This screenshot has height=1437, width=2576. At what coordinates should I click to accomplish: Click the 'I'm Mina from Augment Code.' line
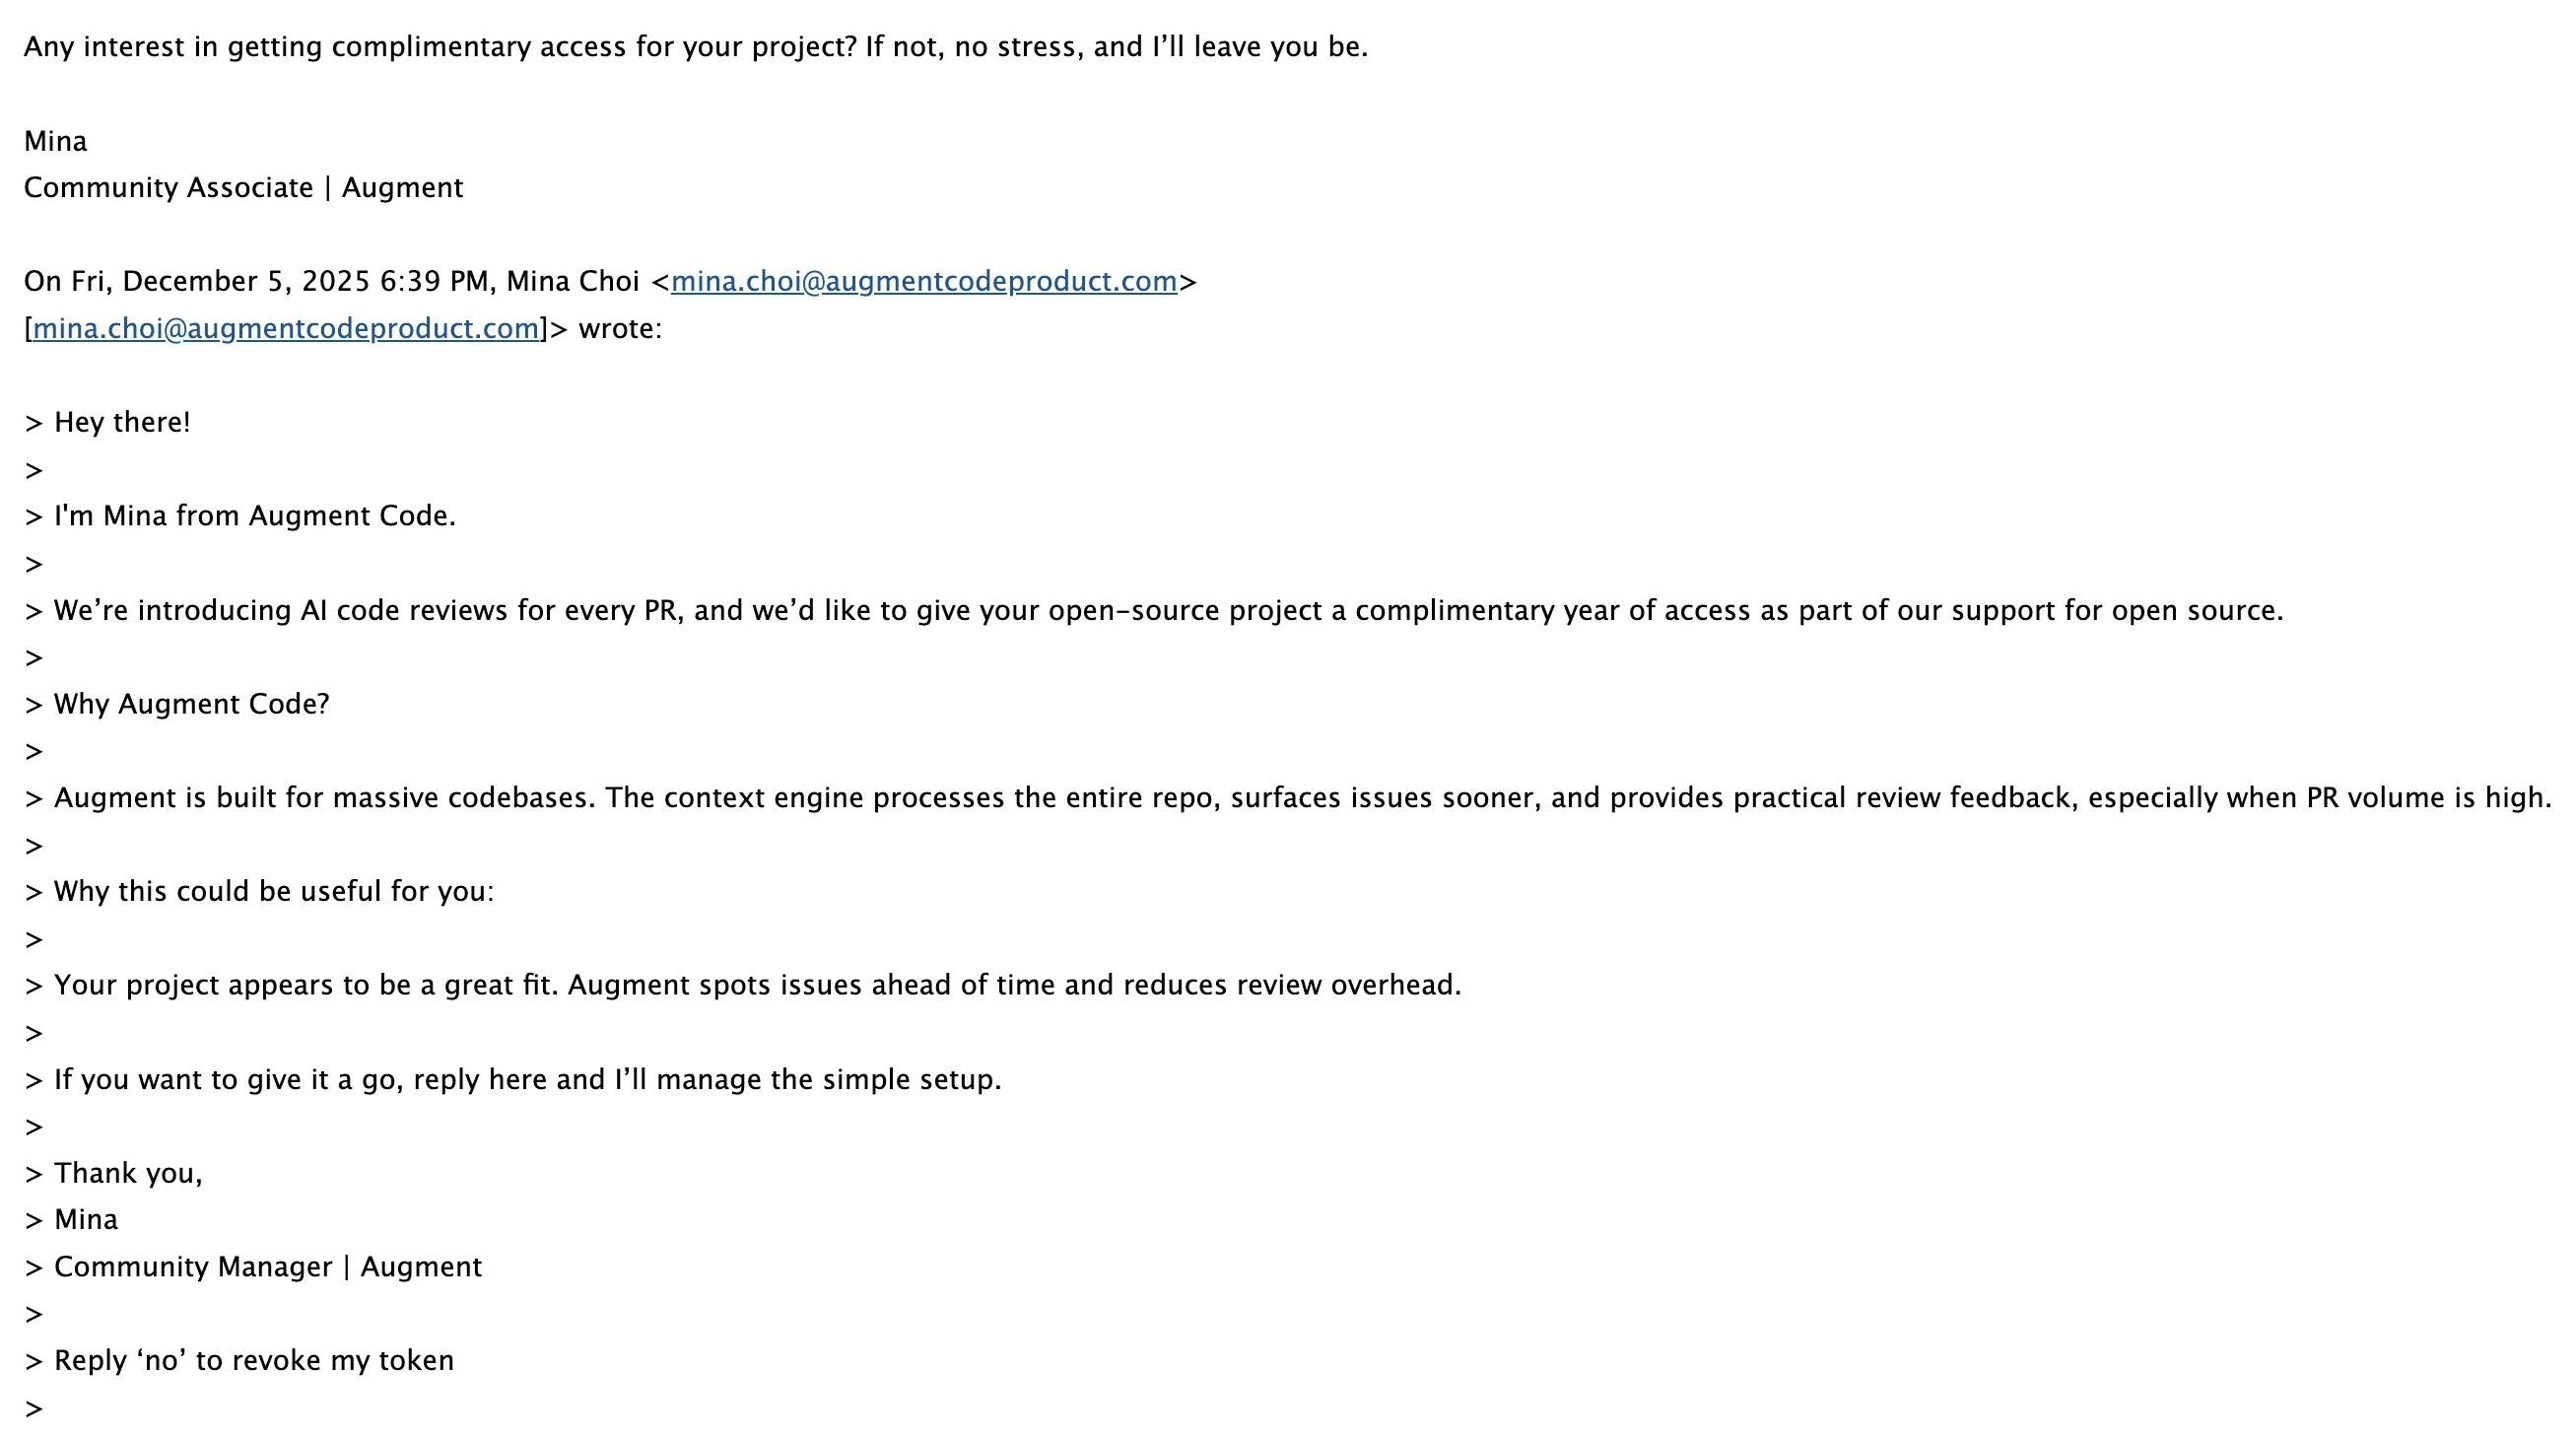click(254, 516)
